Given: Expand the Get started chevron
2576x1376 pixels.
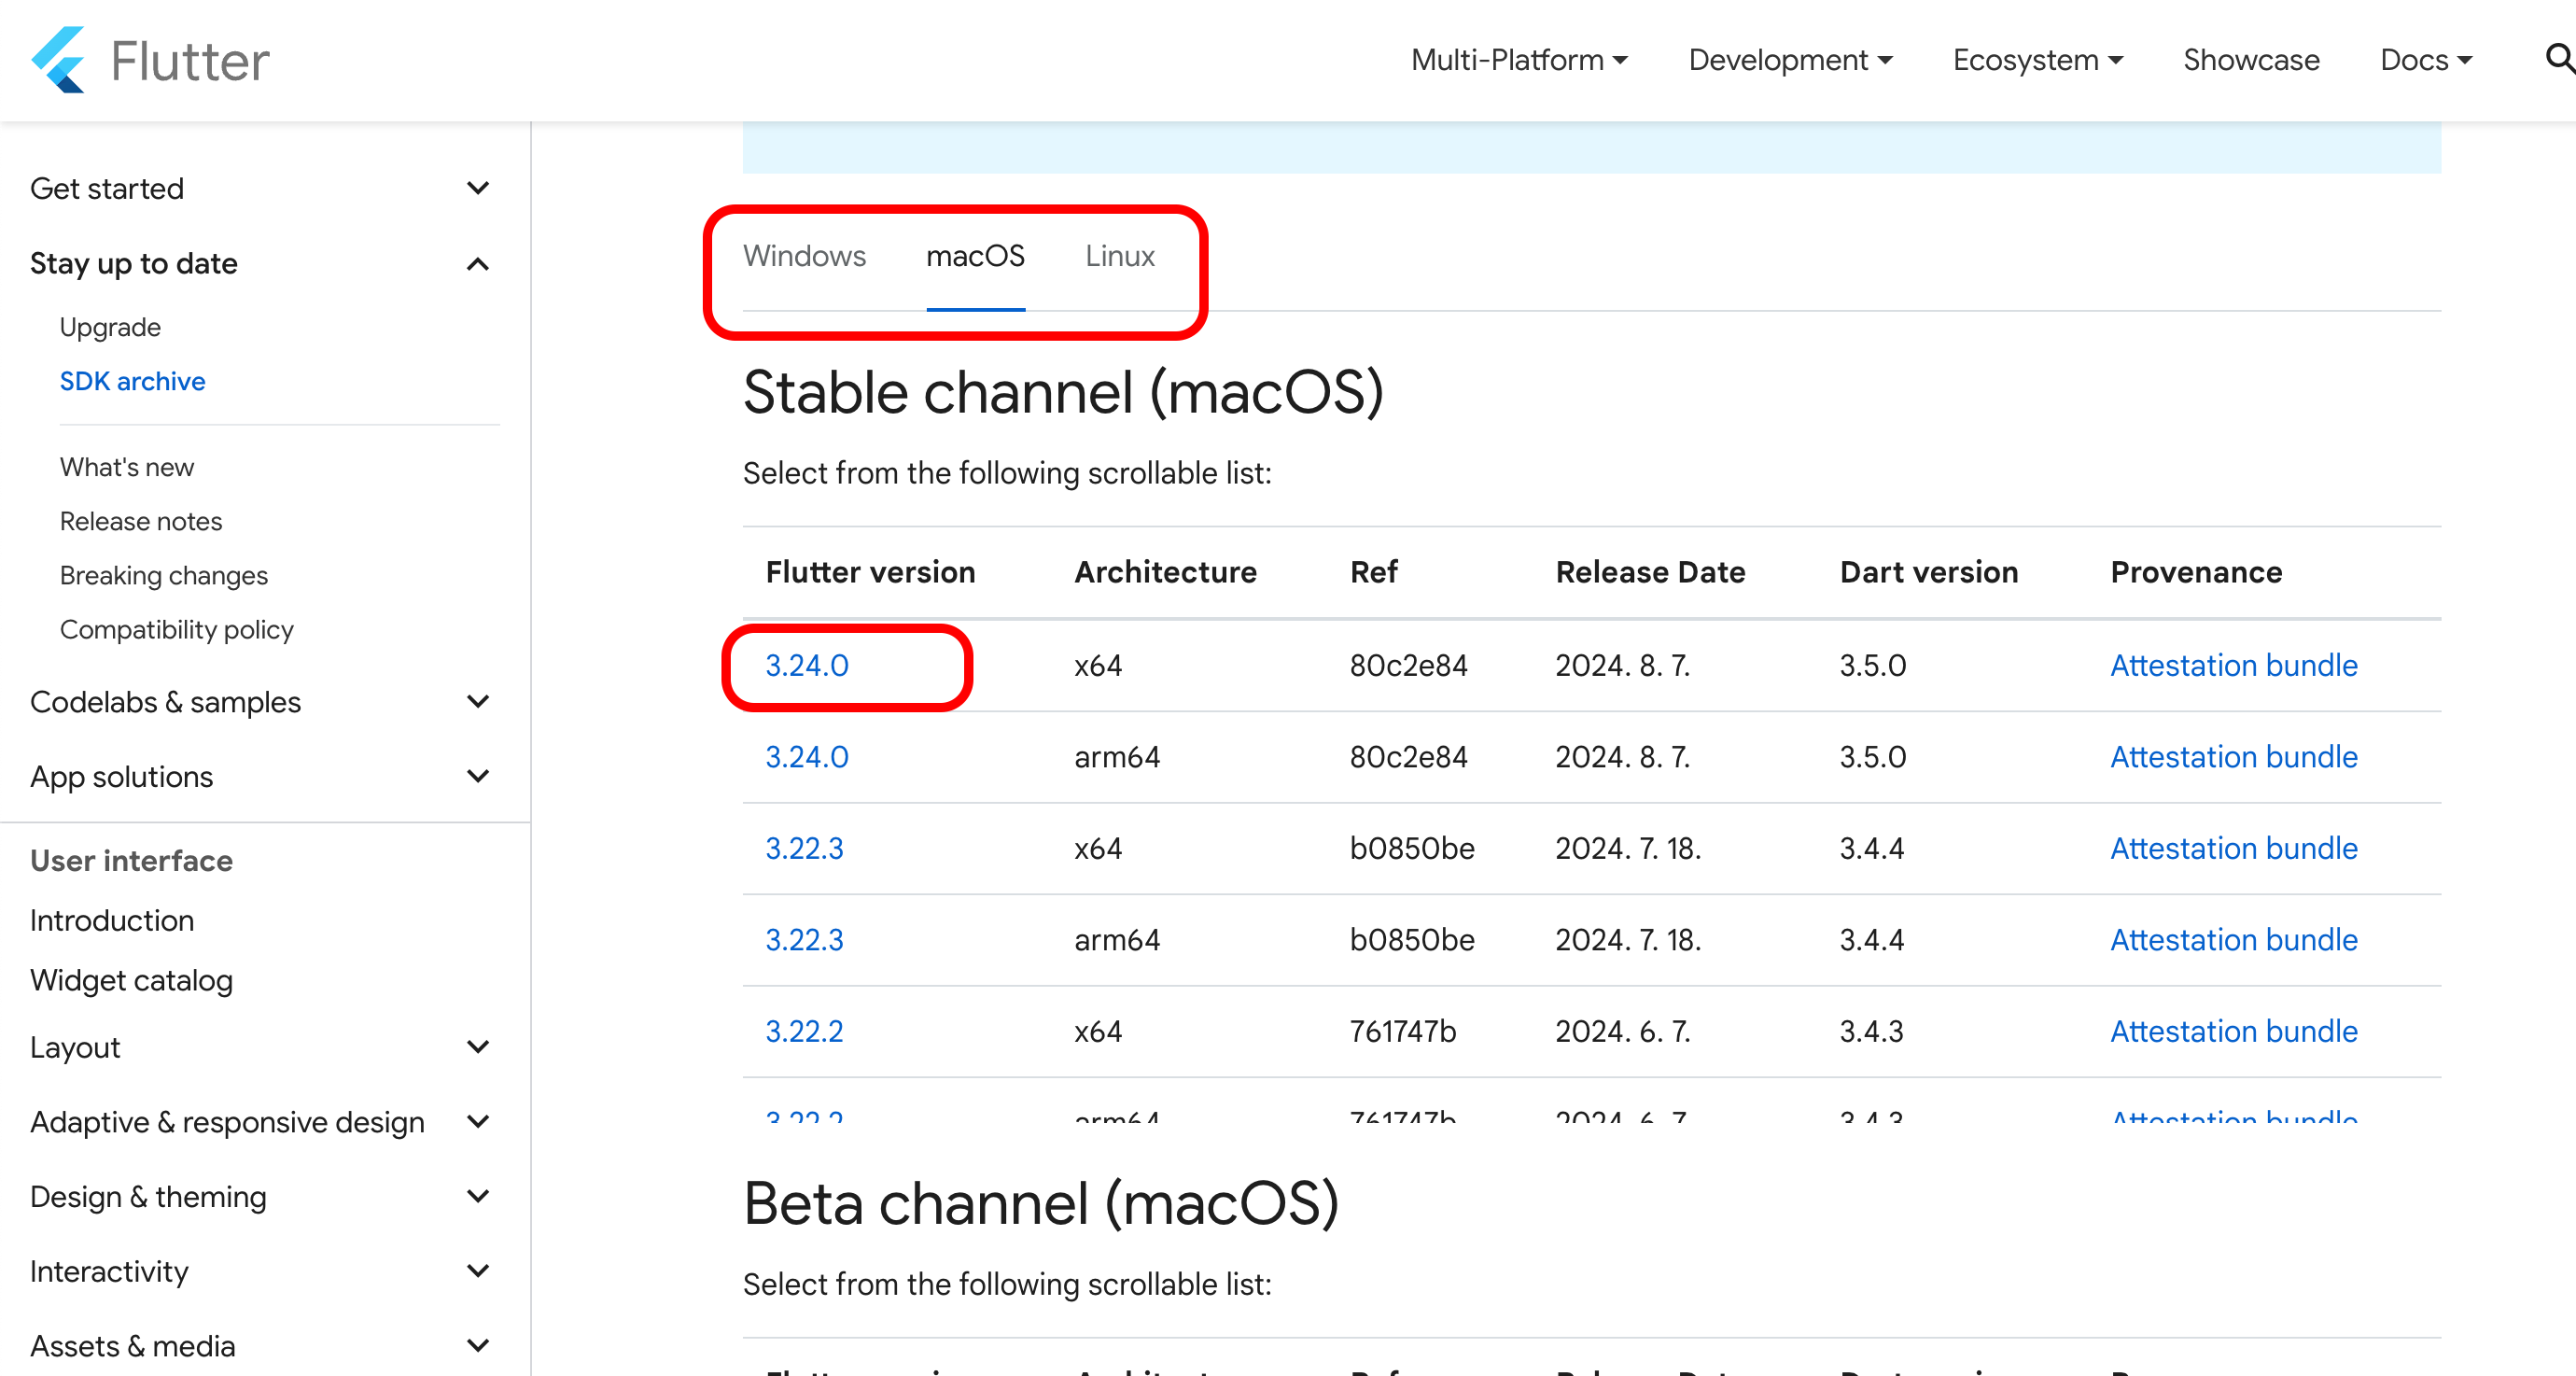Looking at the screenshot, I should [x=478, y=188].
